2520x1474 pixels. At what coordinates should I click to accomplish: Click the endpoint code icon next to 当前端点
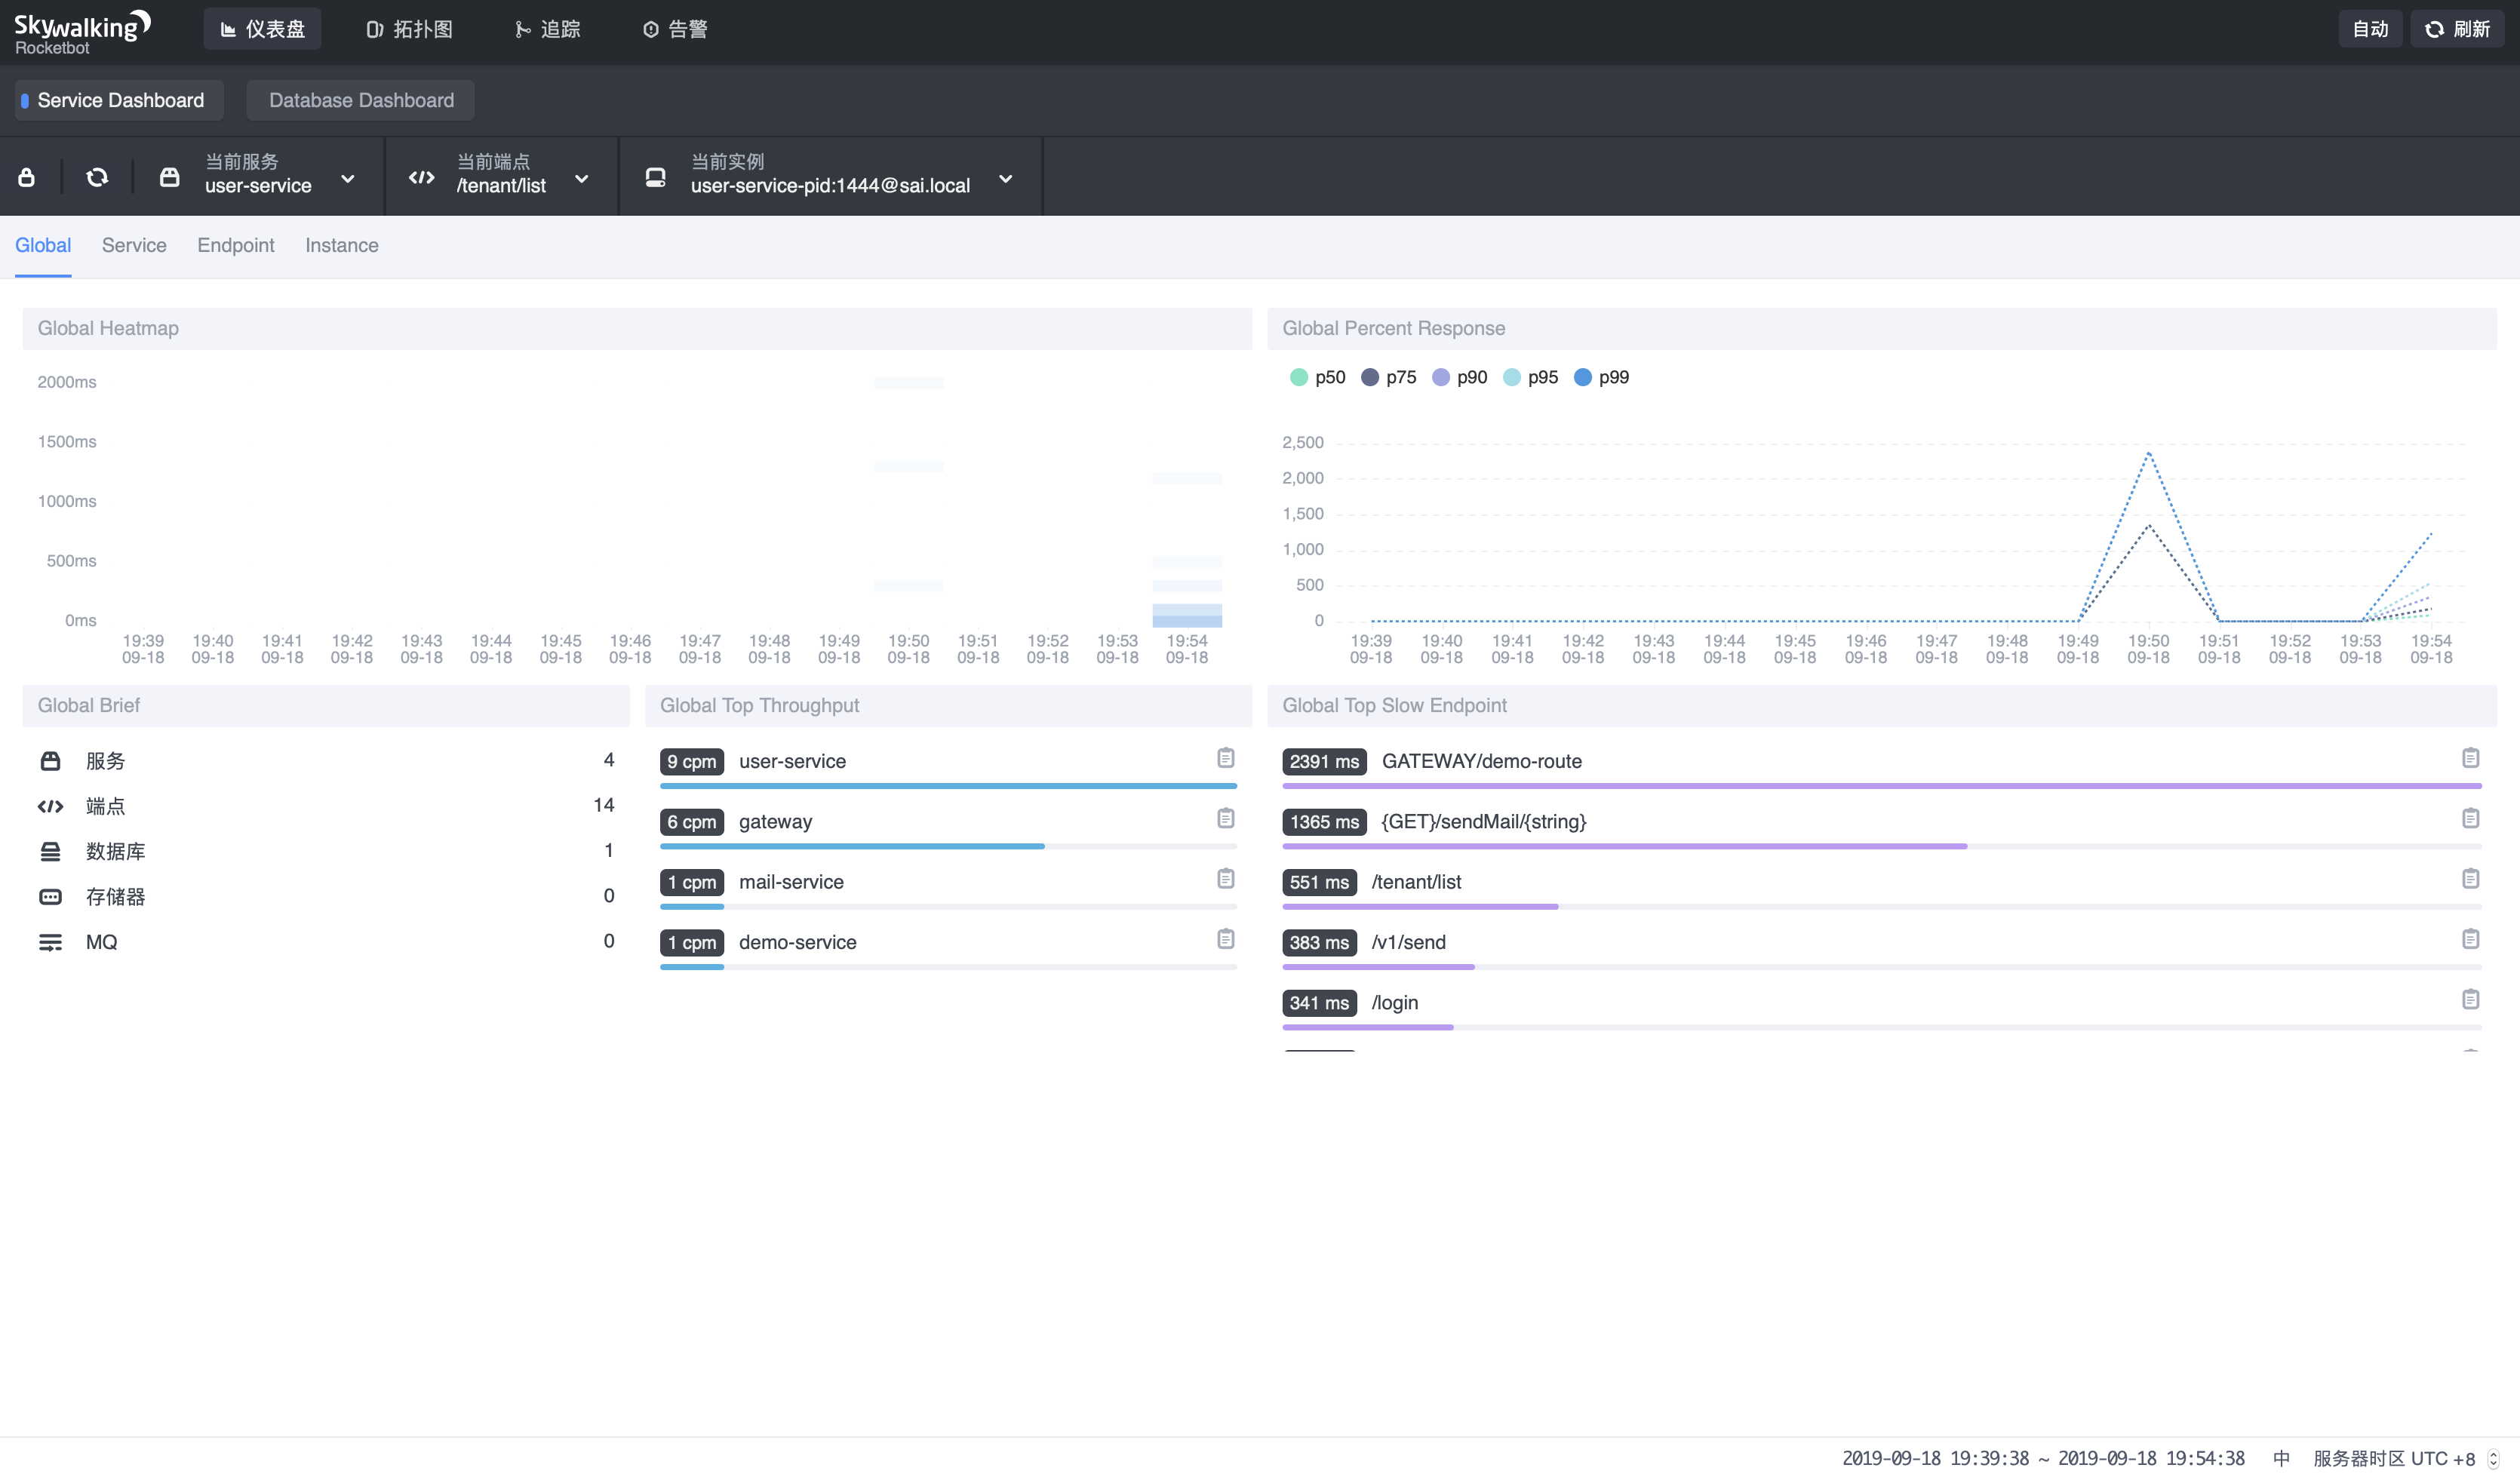[x=422, y=177]
